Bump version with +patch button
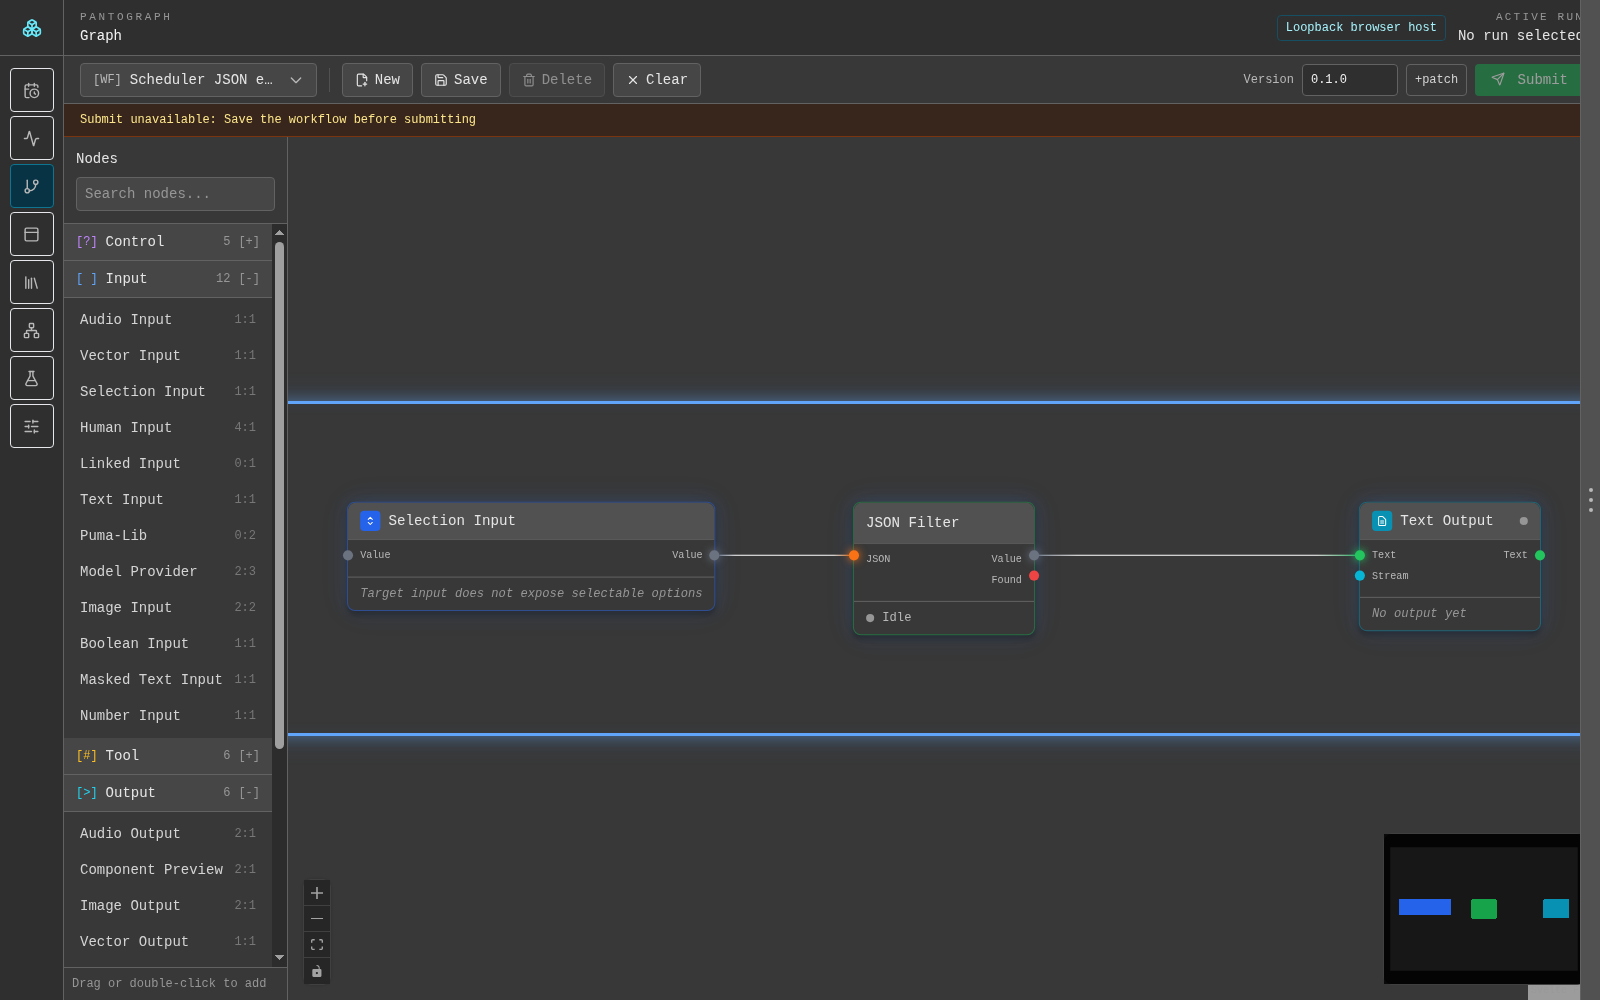1600x1000 pixels. point(1436,80)
